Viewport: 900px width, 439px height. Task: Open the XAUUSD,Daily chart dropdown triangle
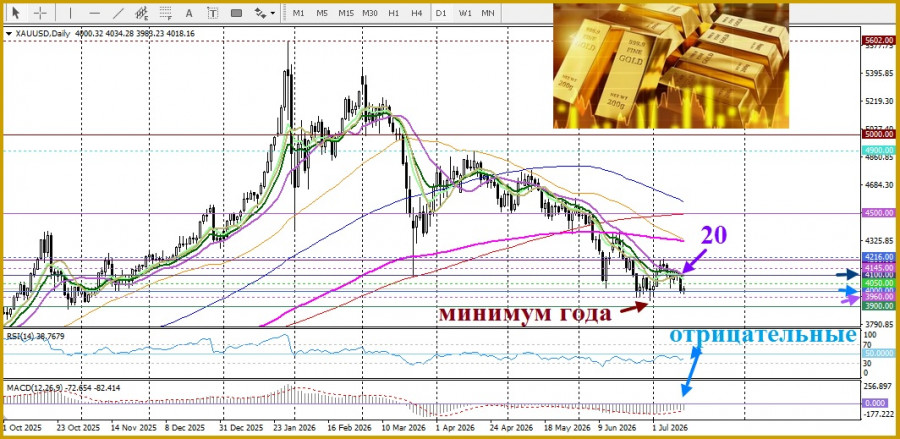(9, 33)
